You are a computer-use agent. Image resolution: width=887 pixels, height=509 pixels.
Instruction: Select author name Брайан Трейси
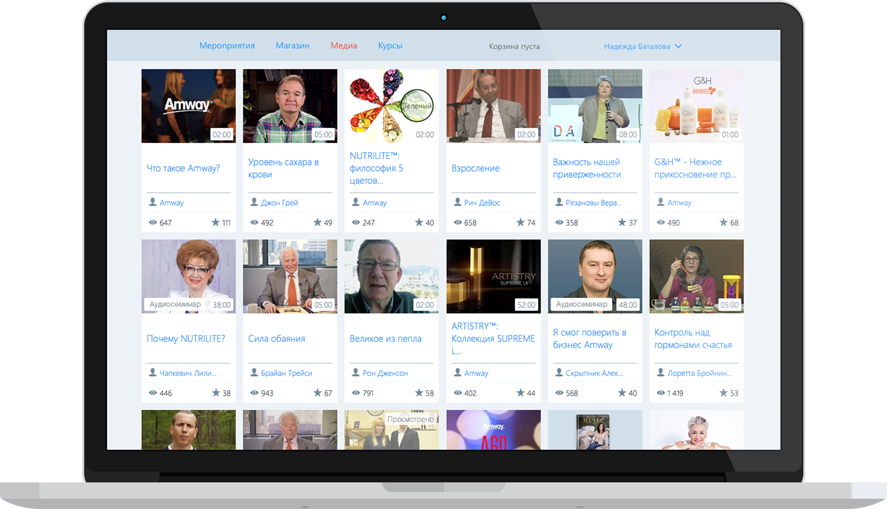(x=286, y=373)
